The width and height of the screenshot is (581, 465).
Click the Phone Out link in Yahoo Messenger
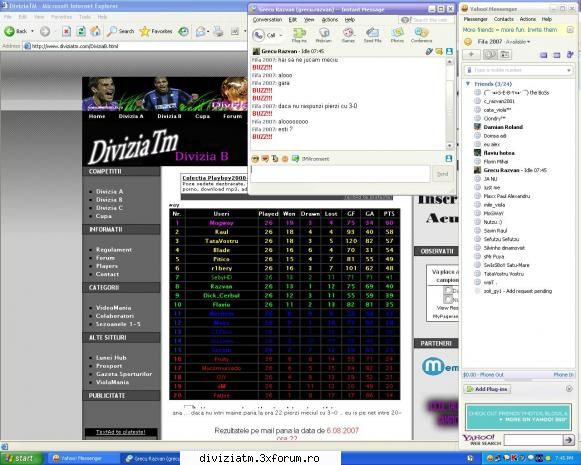pos(483,375)
